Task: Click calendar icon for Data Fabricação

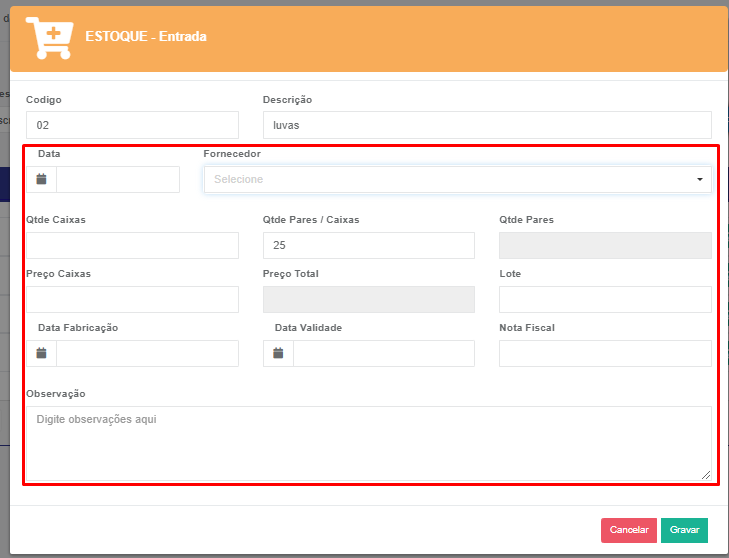Action: pos(42,353)
